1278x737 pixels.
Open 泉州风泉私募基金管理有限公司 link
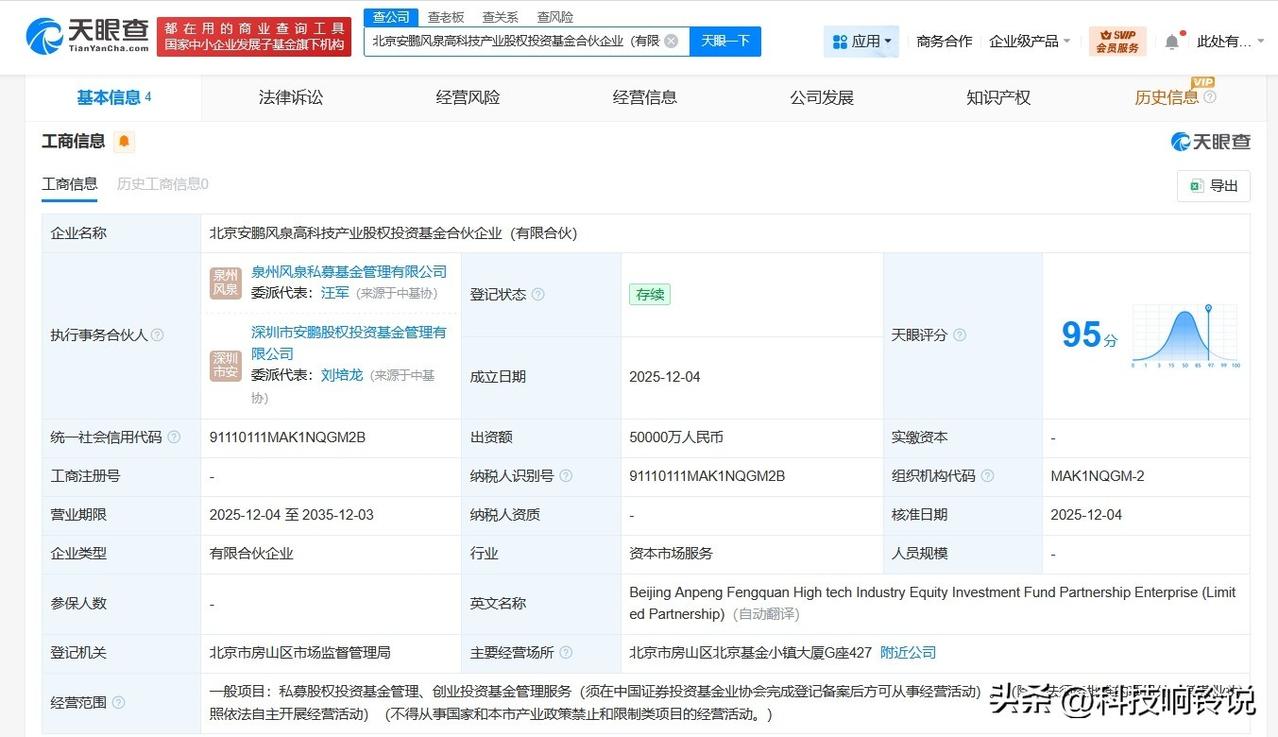click(x=349, y=272)
